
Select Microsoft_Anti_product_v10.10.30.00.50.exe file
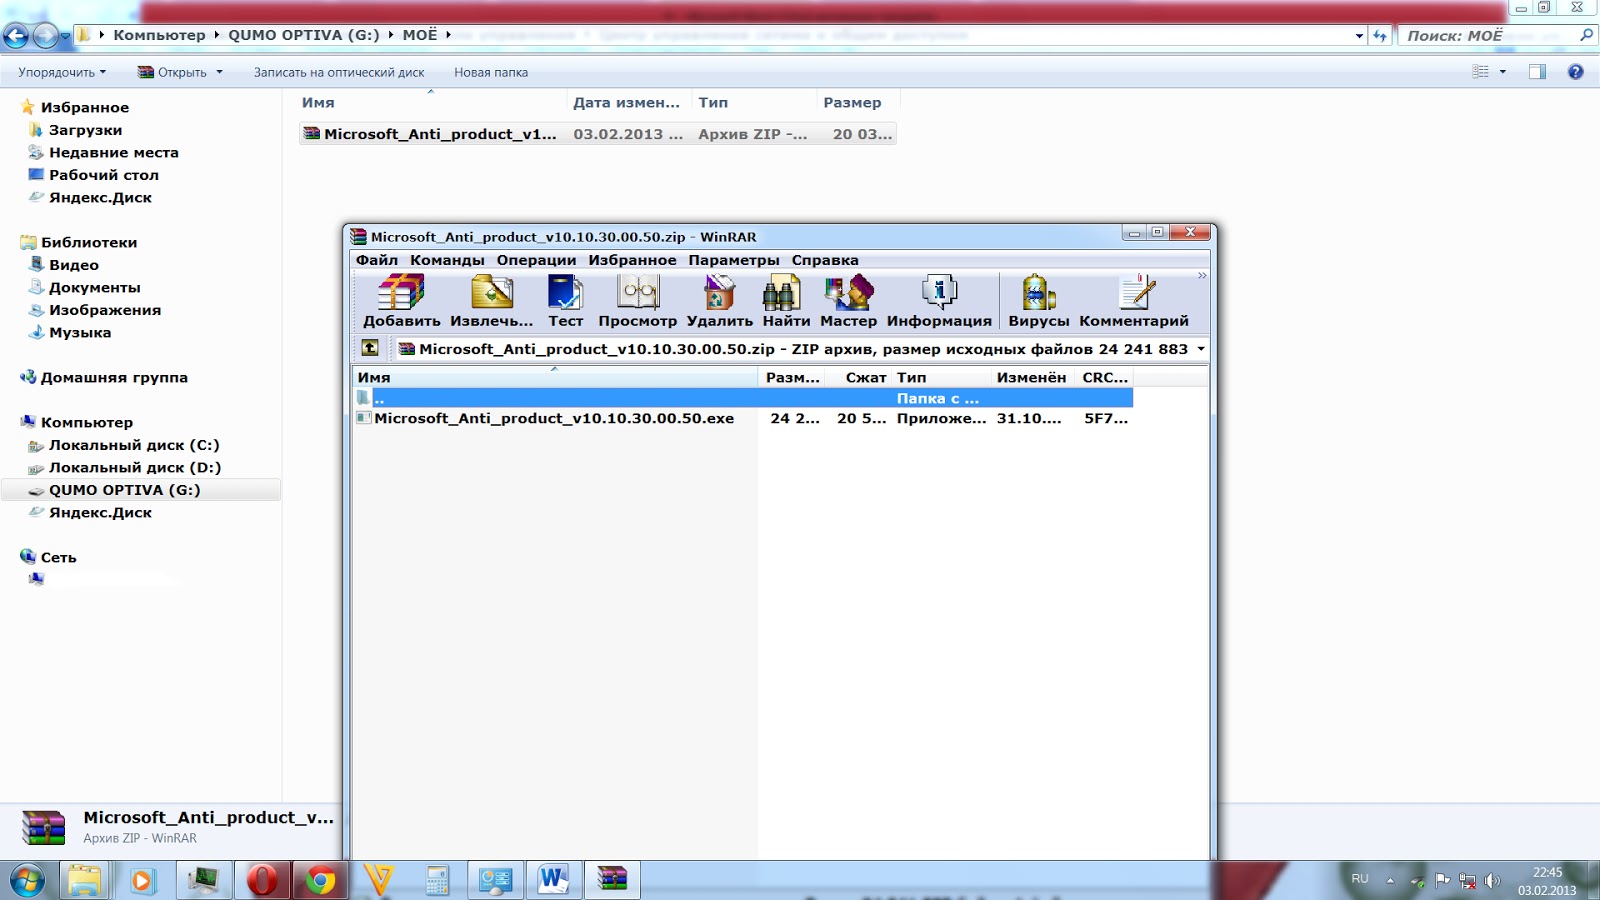pos(554,418)
